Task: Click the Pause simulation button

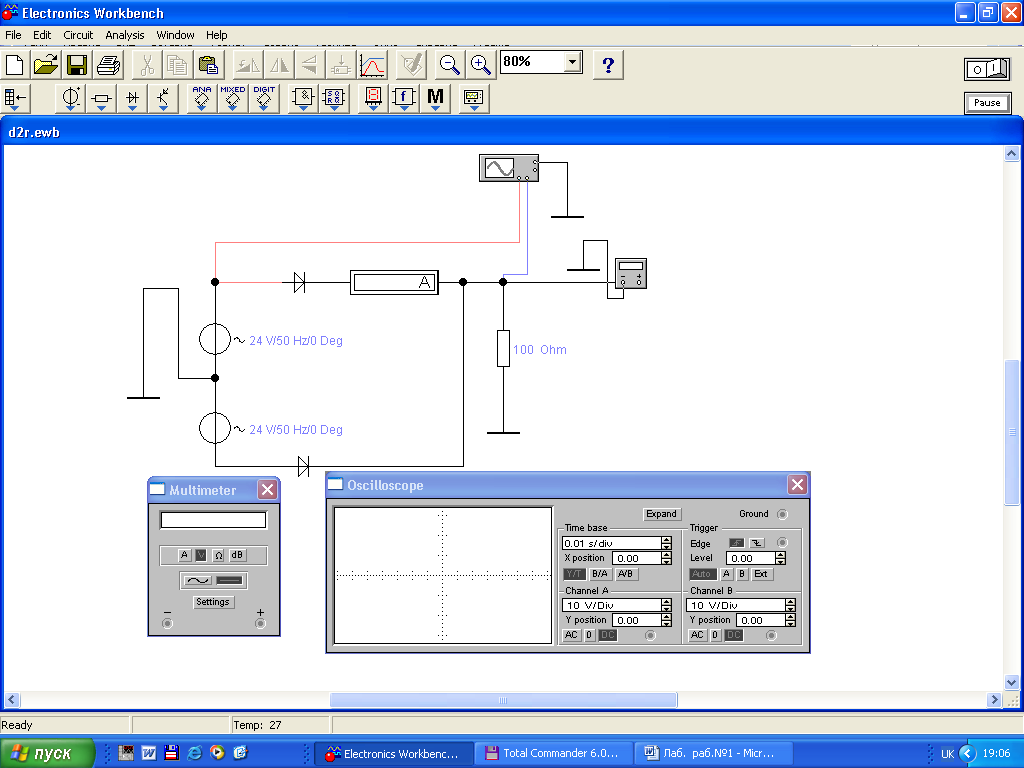Action: [987, 103]
